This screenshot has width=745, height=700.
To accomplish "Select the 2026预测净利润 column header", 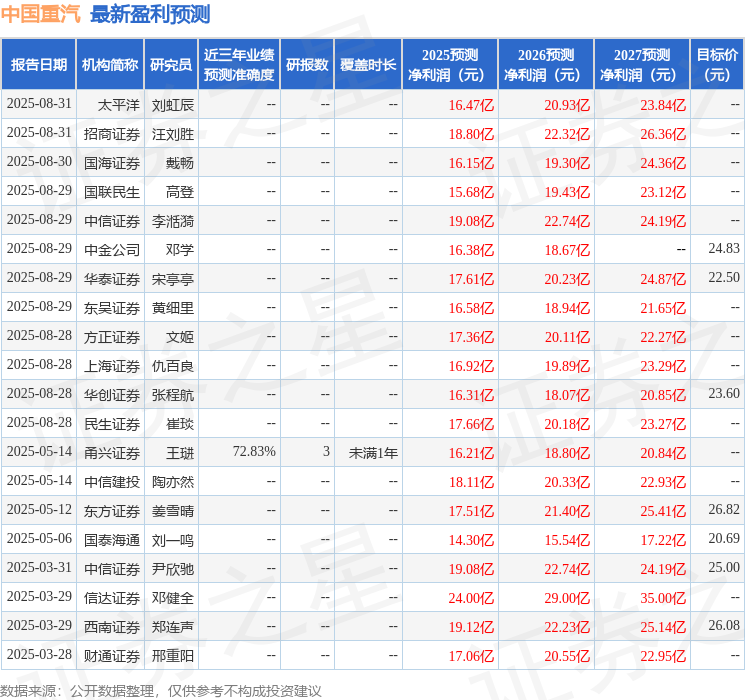I will (x=546, y=65).
